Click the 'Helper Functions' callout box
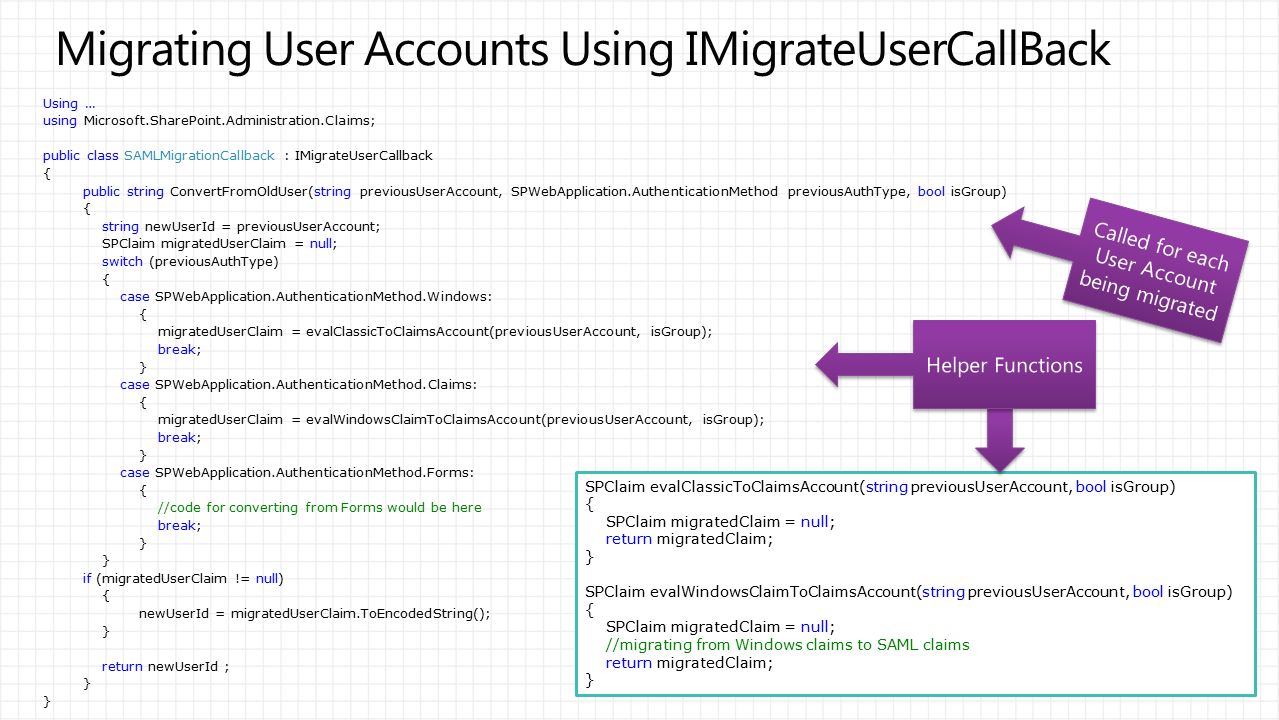1279x720 pixels. click(1004, 365)
